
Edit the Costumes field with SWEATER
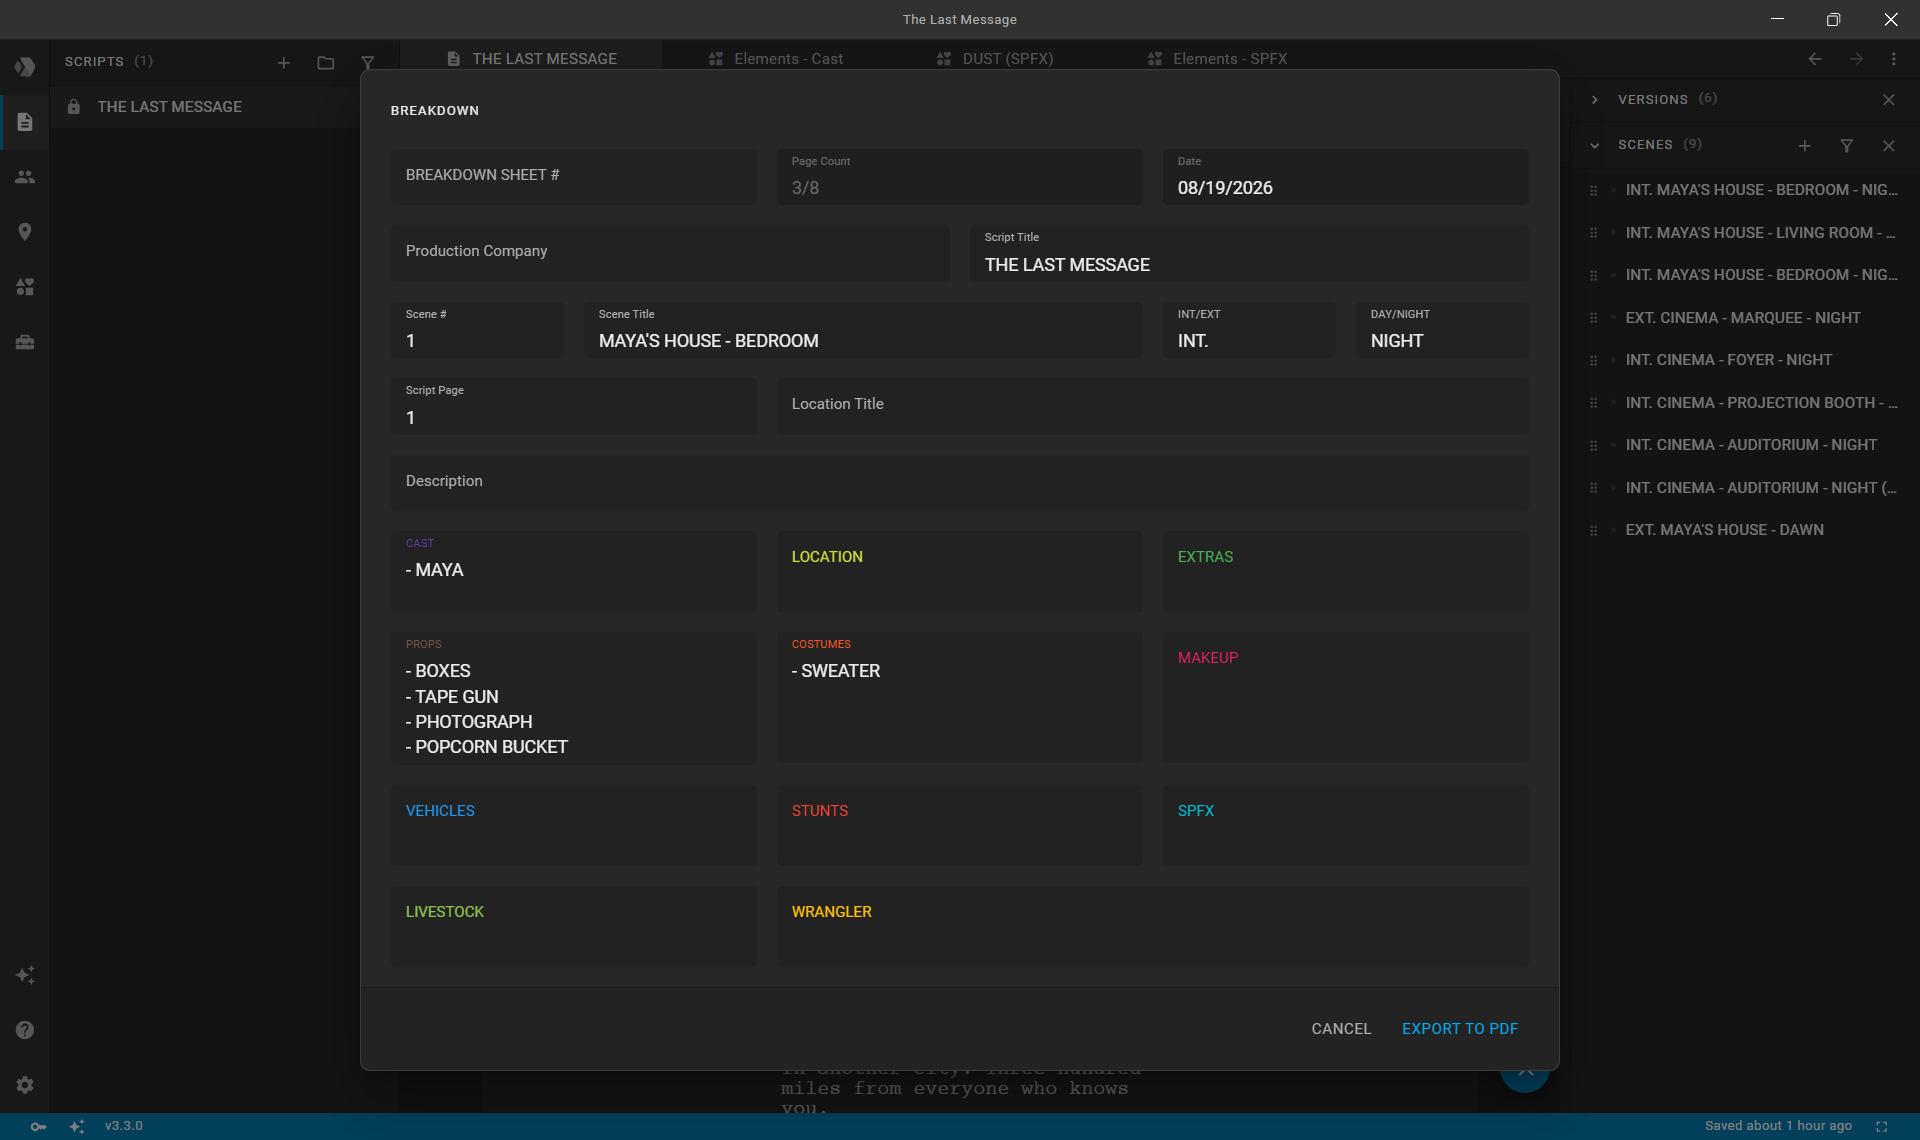[x=959, y=697]
